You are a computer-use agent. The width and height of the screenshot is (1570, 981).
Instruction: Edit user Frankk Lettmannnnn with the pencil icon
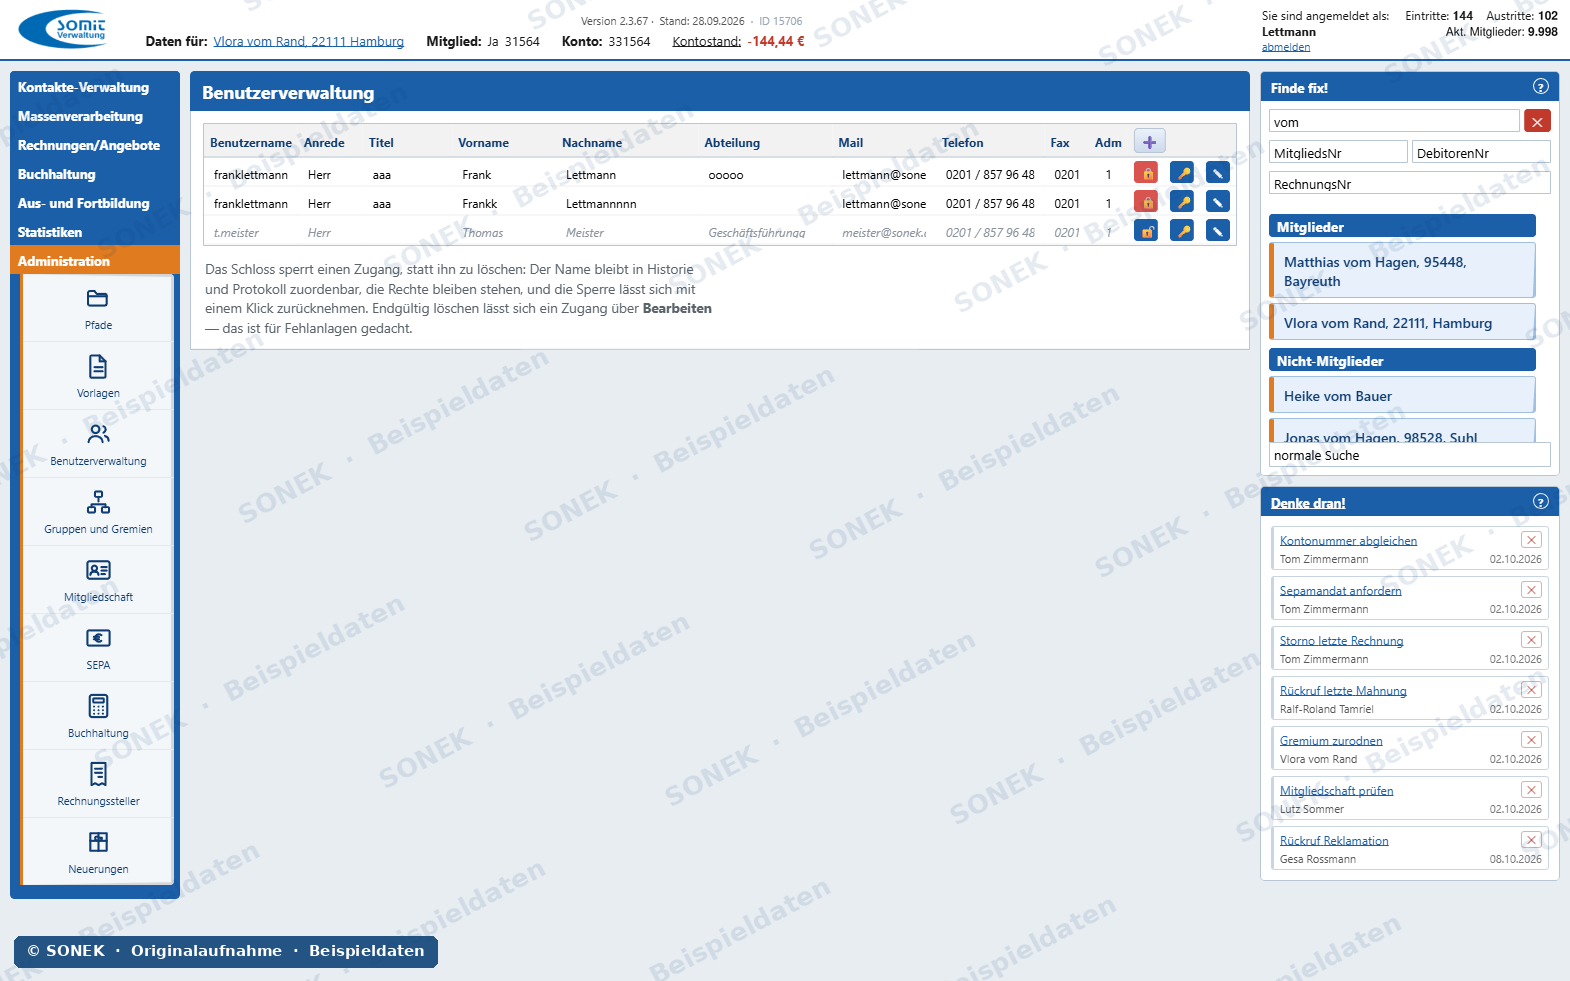point(1218,202)
